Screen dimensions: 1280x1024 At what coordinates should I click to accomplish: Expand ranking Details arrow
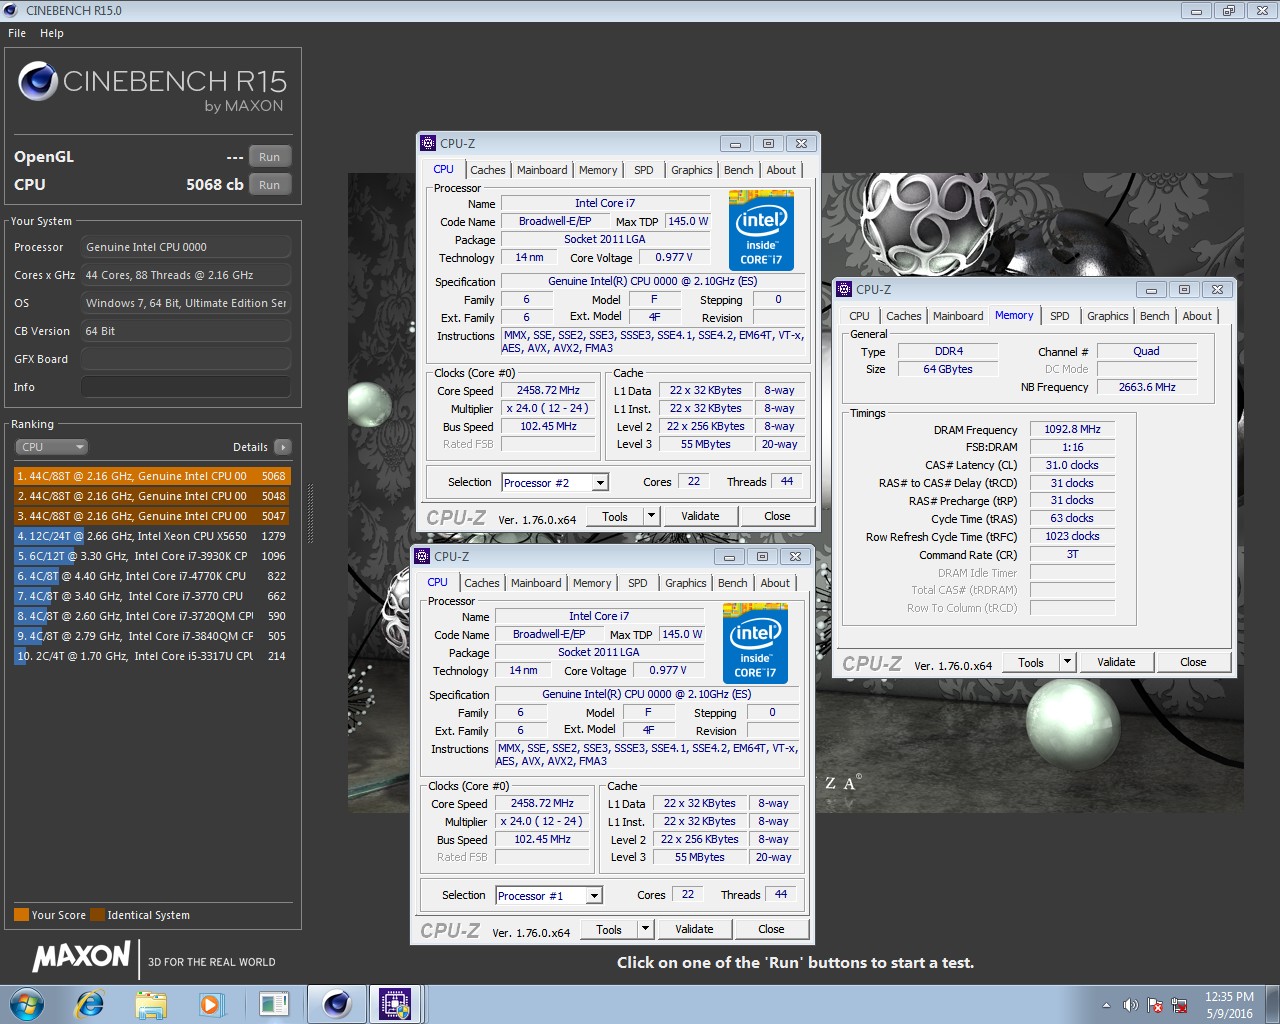(283, 447)
